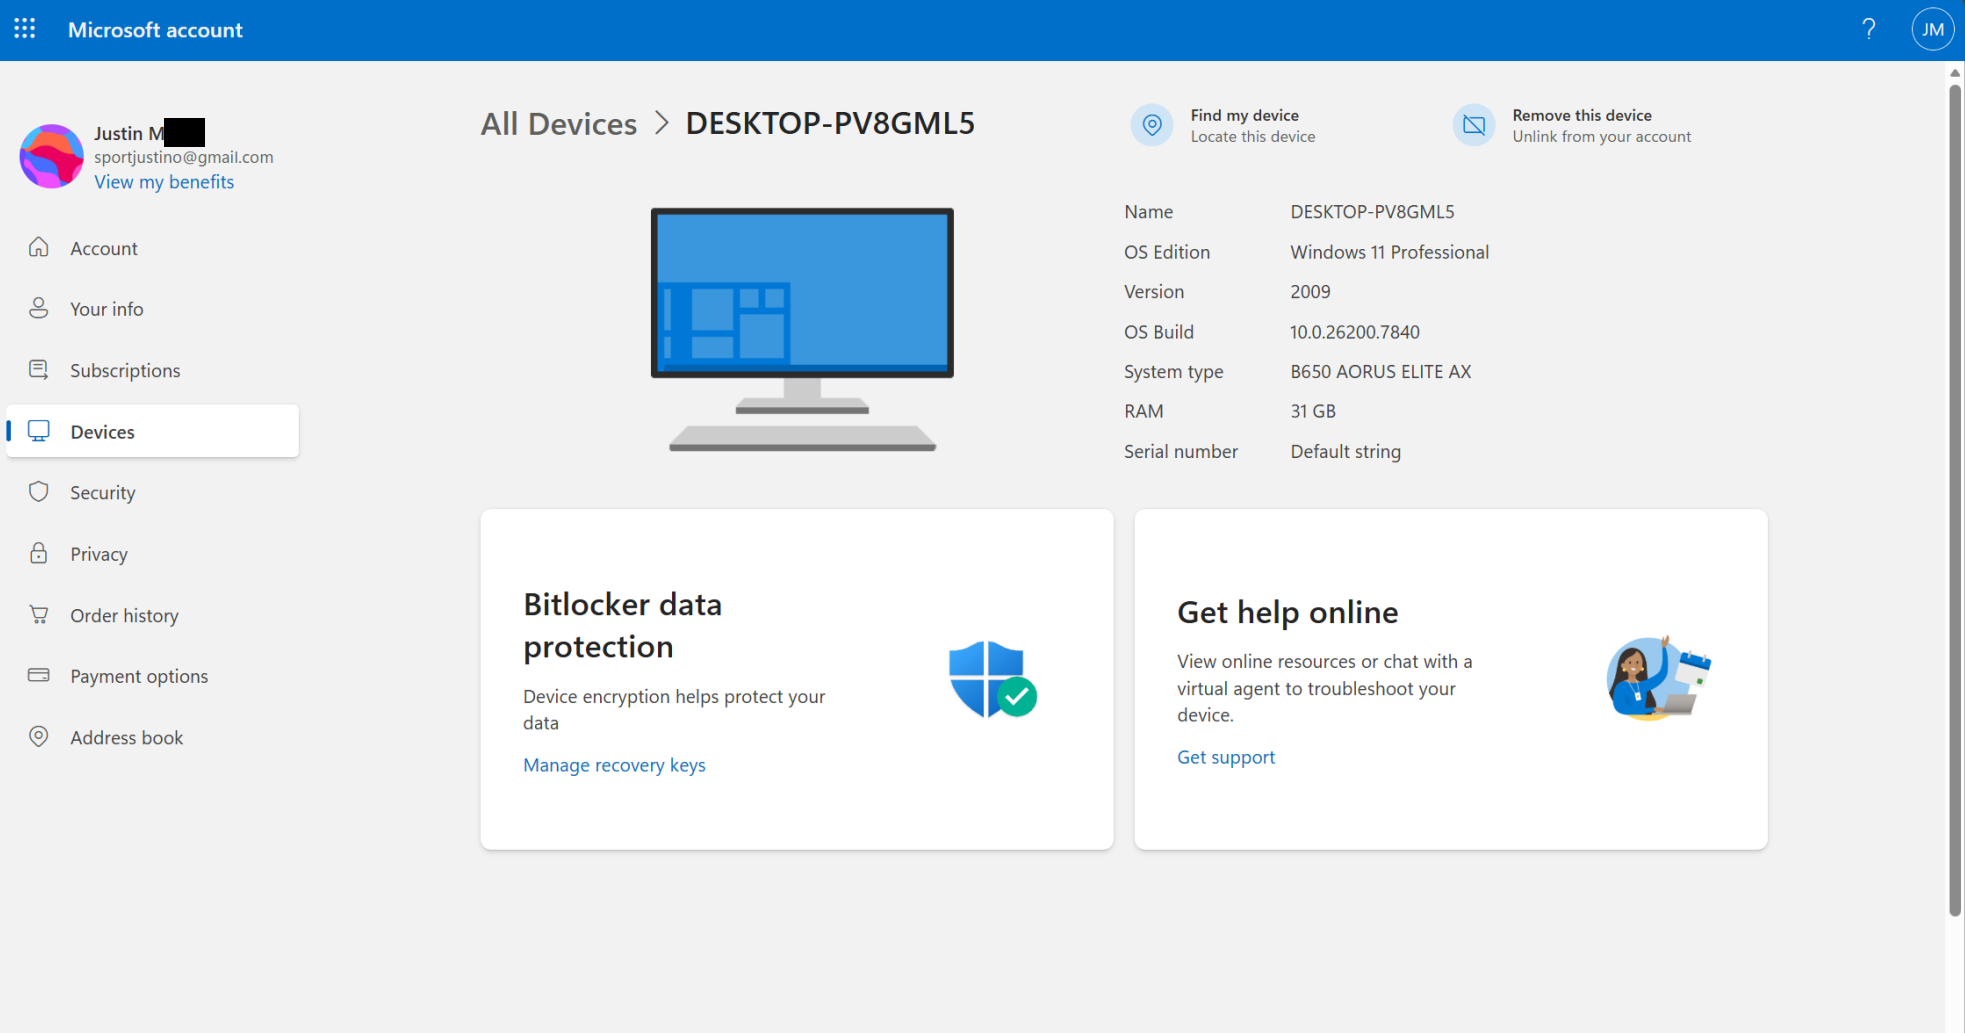This screenshot has height=1033, width=1965.
Task: Click the Subscriptions icon in sidebar
Action: point(39,370)
